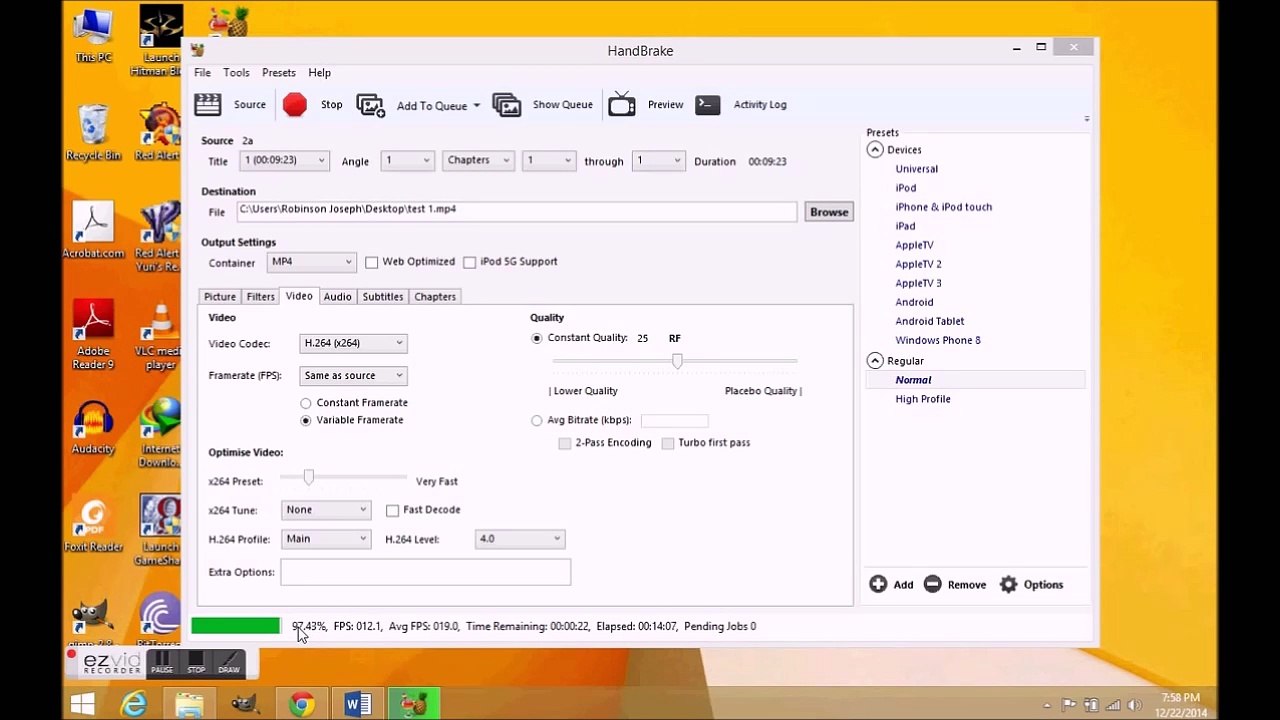Open Internet Explorer from the taskbar
Viewport: 1280px width, 720px height.
[x=133, y=704]
